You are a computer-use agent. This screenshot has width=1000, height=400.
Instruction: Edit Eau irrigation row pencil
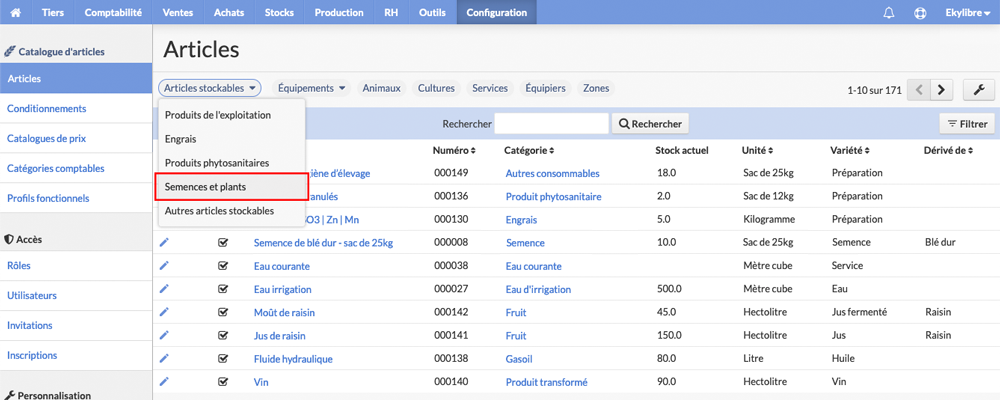164,289
